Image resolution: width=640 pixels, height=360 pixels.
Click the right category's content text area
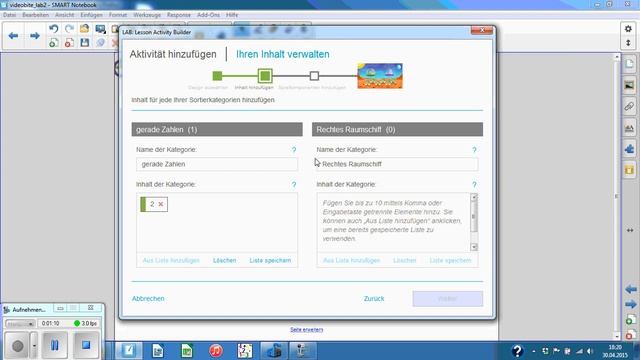(393, 222)
